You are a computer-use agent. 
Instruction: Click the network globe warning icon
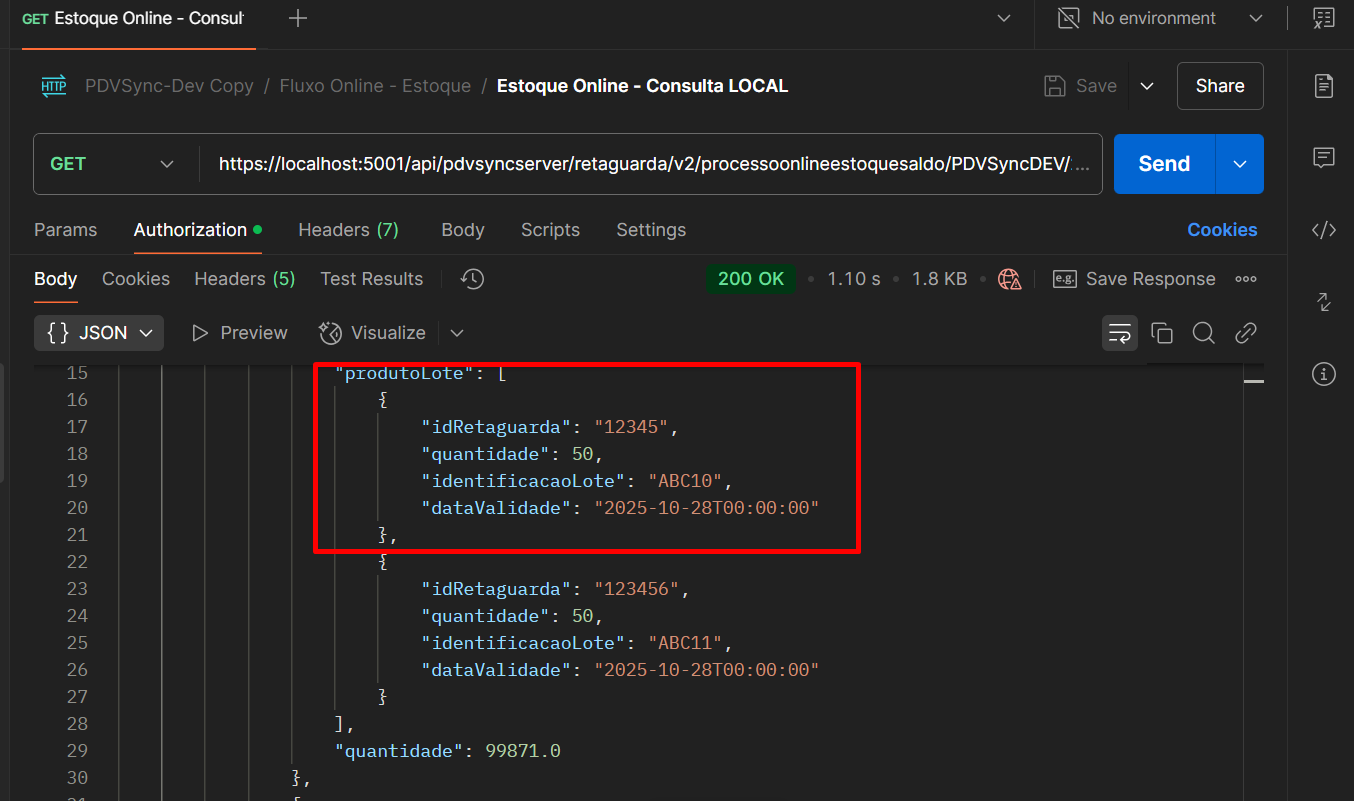tap(1010, 279)
